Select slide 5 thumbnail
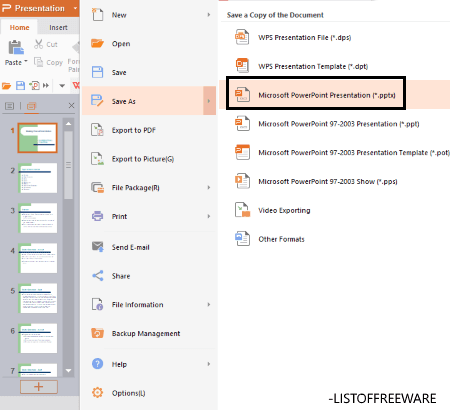 [x=38, y=298]
